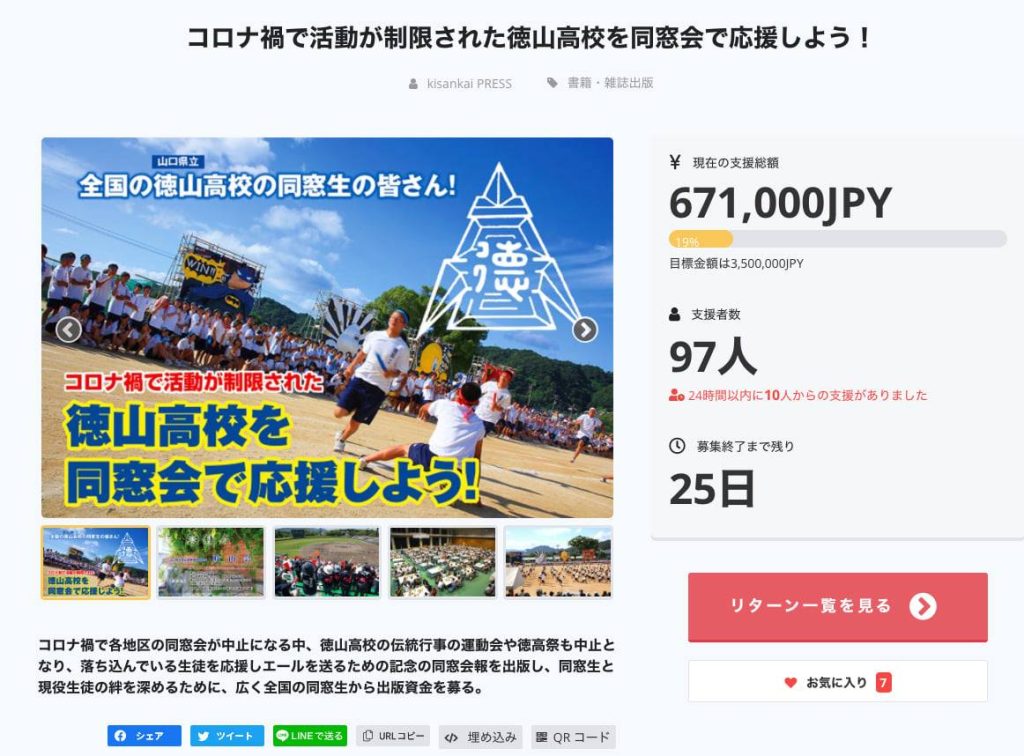This screenshot has height=756, width=1024.
Task: Advance carousel with right arrow
Action: tap(584, 330)
